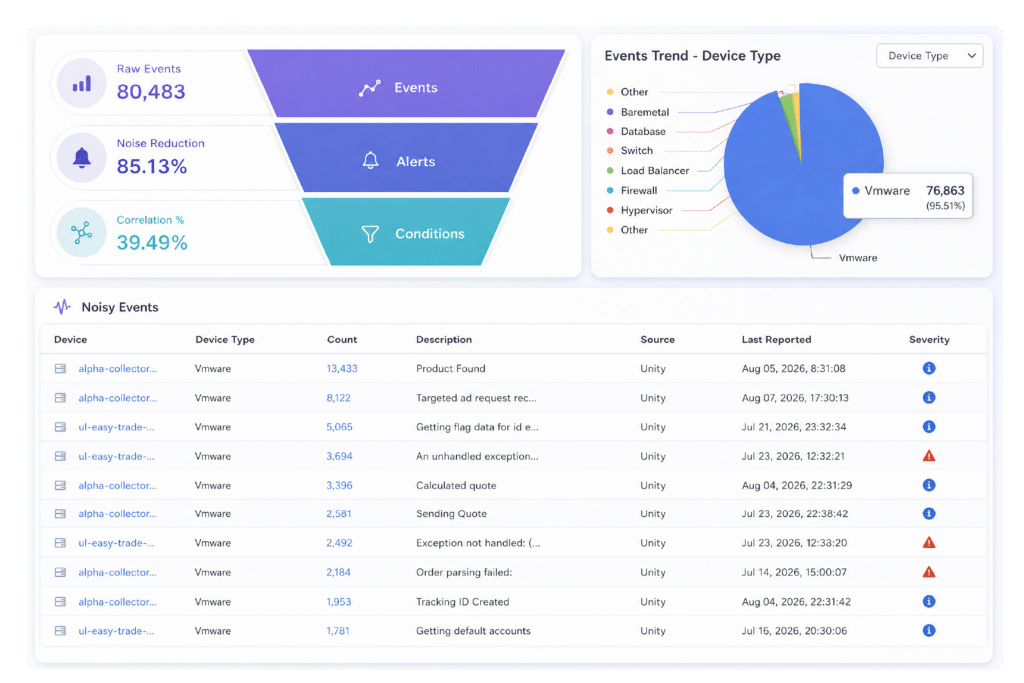The image size is (1024, 683).
Task: Select the Alerts funnel segment
Action: [x=406, y=157]
